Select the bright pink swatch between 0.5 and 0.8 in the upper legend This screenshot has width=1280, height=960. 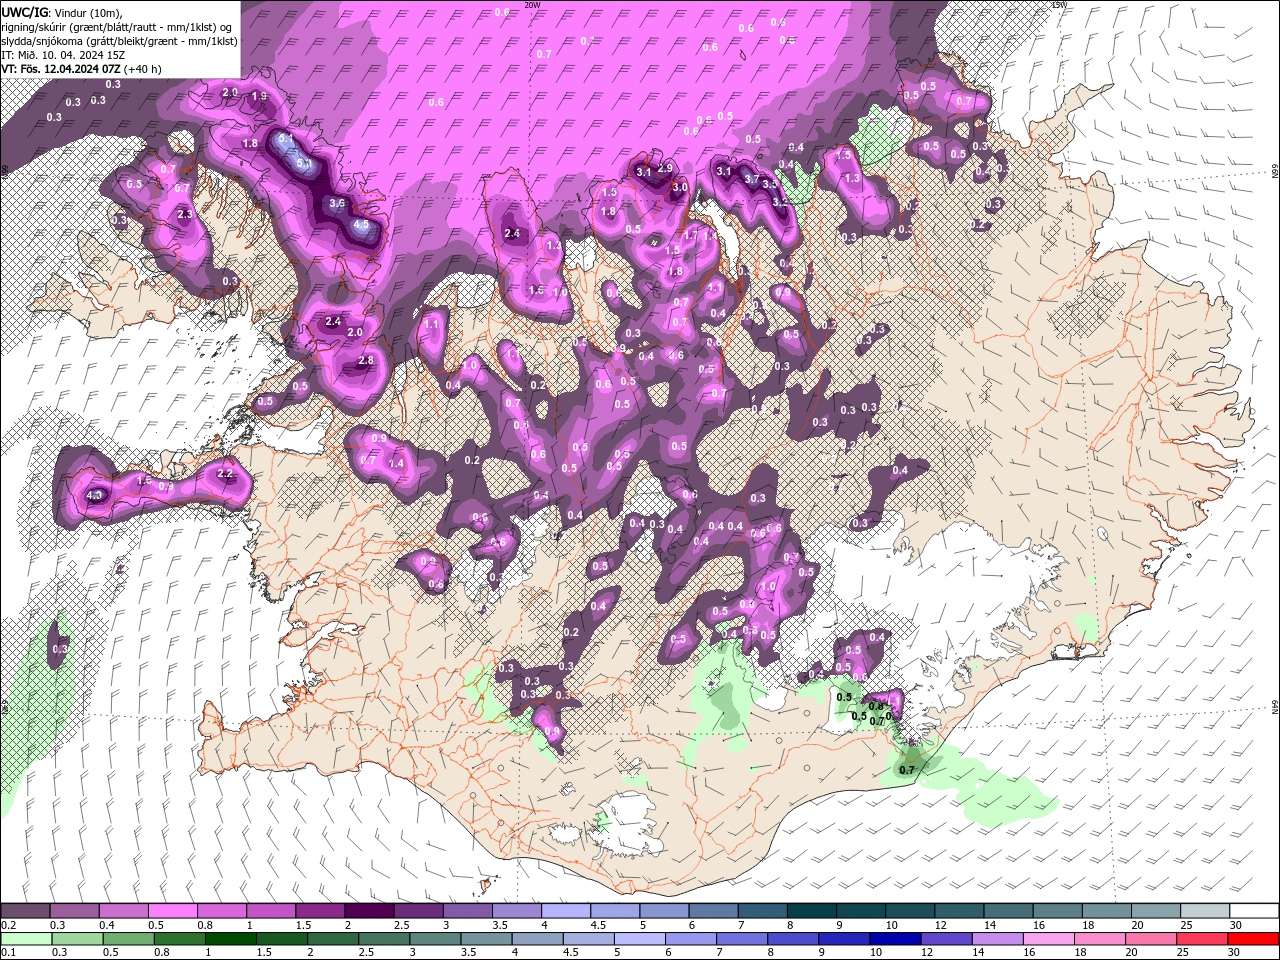click(x=172, y=911)
